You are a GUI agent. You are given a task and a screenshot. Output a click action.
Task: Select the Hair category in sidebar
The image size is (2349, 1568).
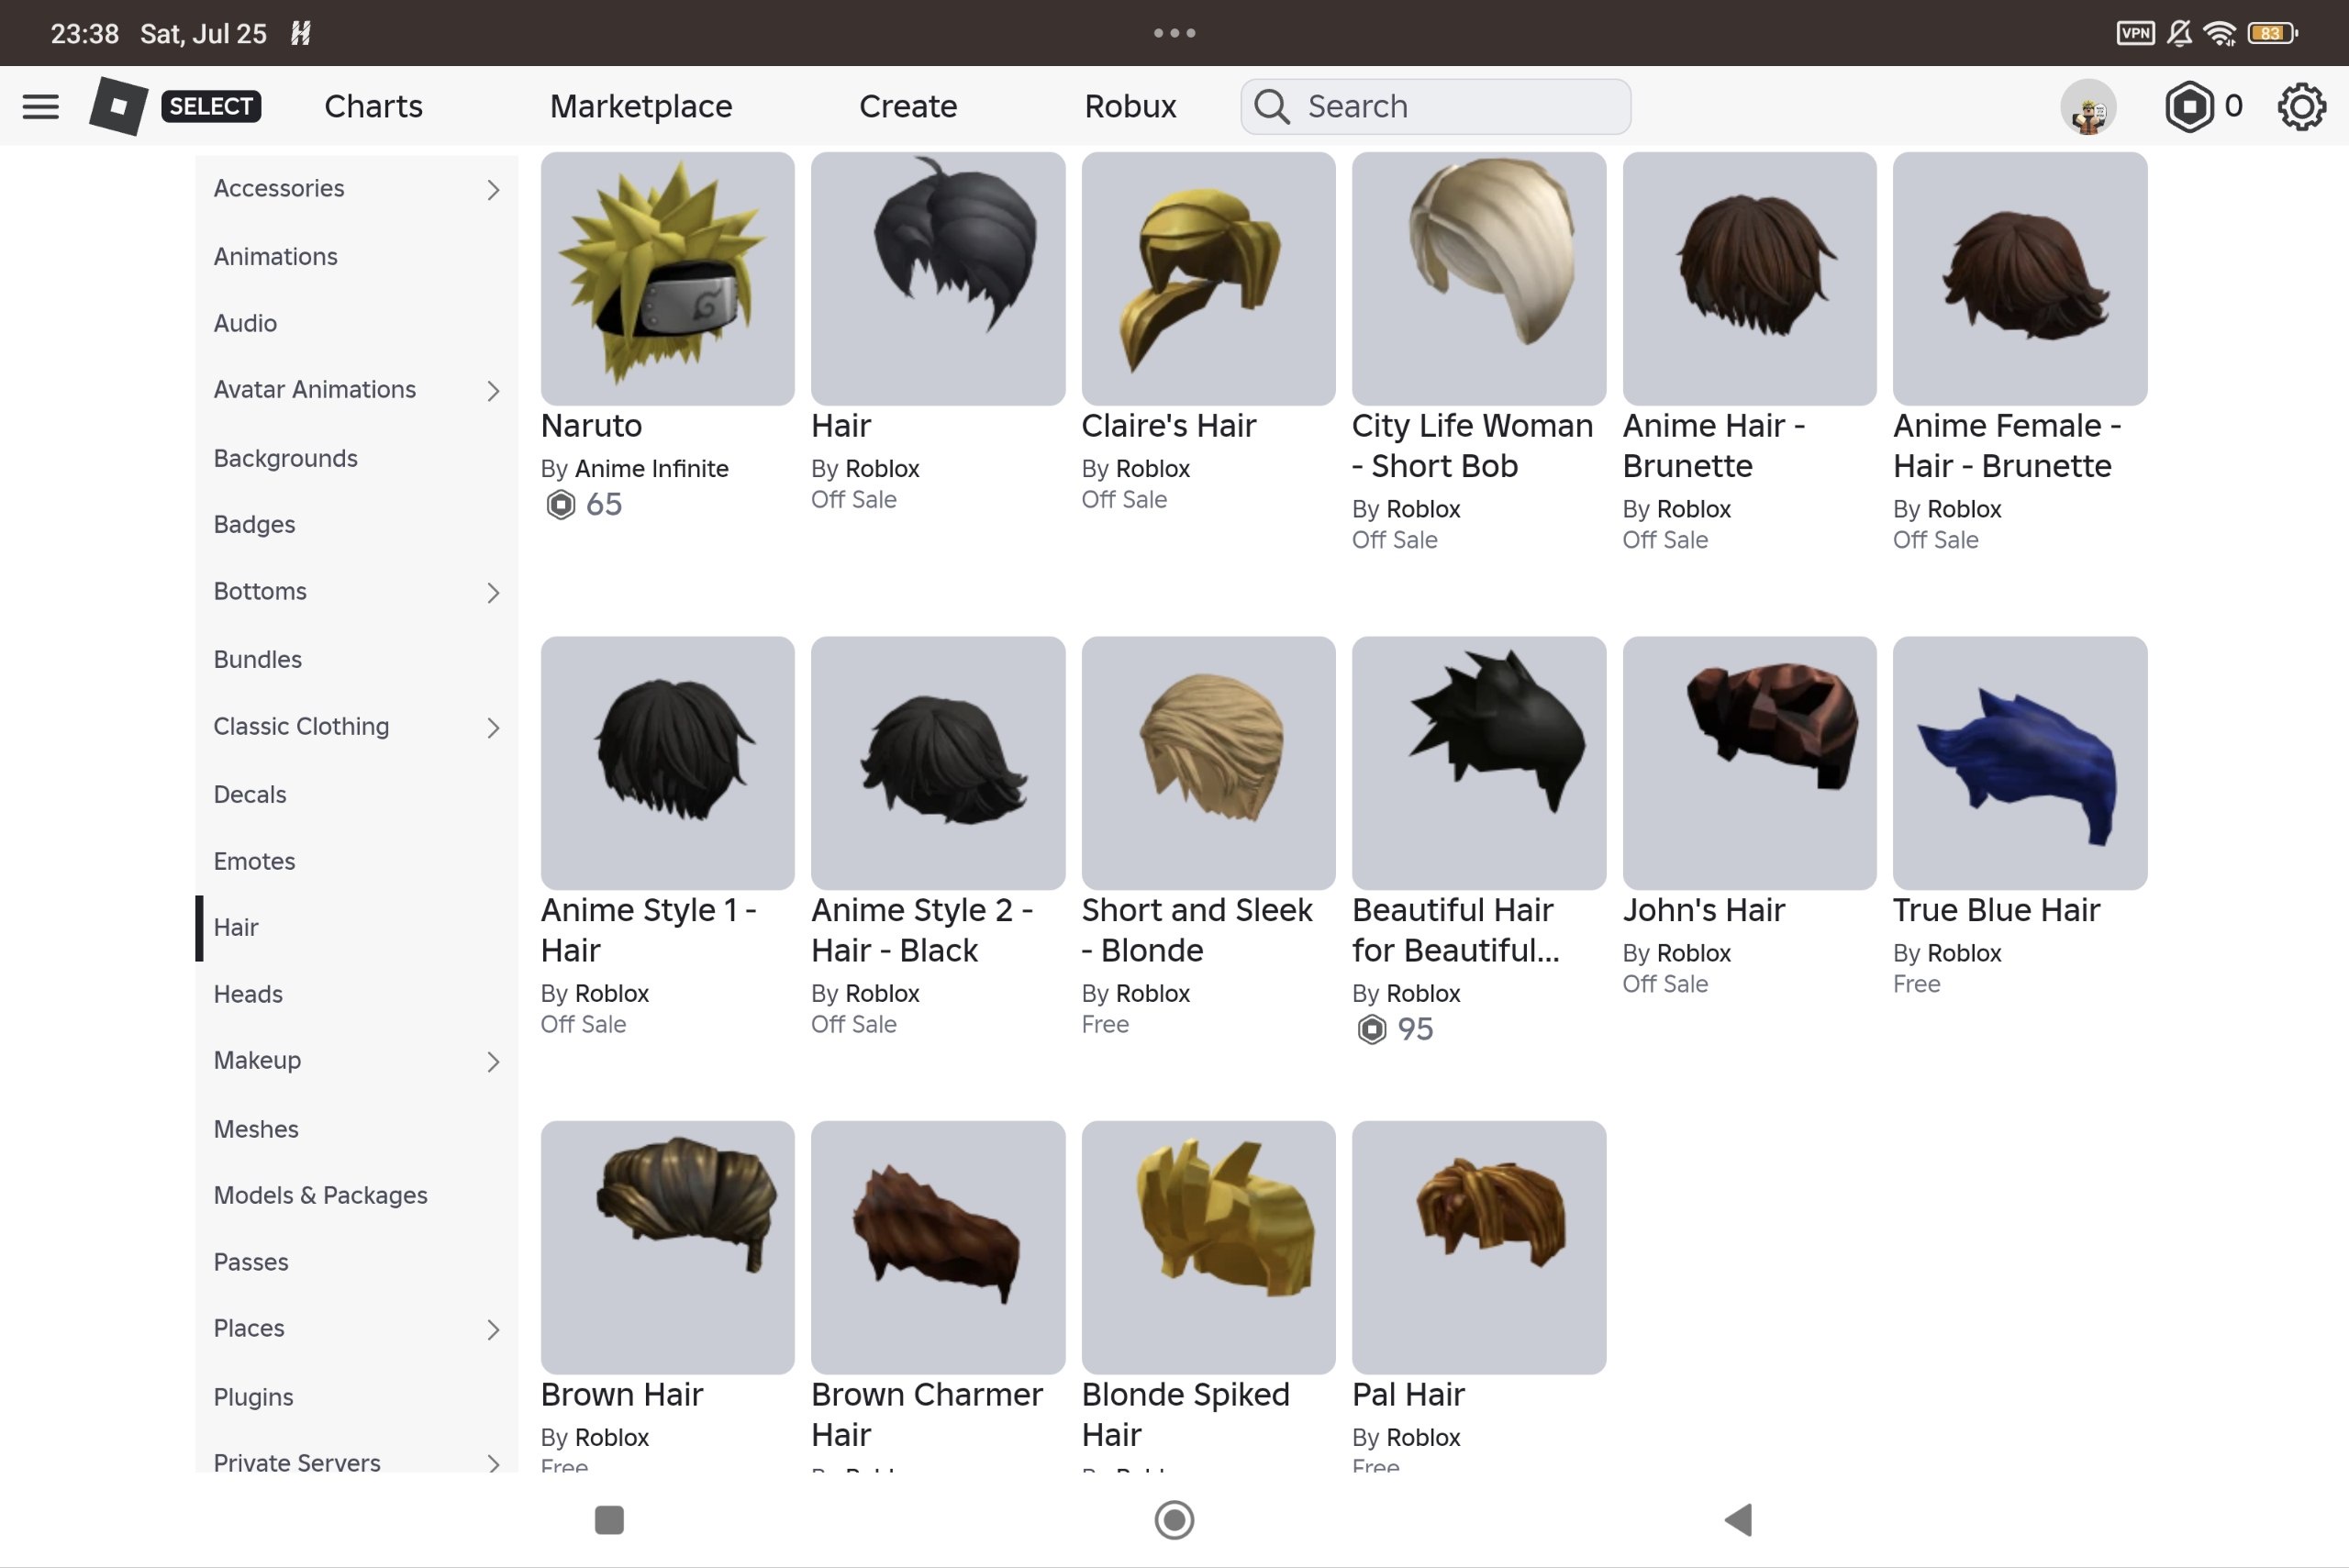[x=235, y=927]
